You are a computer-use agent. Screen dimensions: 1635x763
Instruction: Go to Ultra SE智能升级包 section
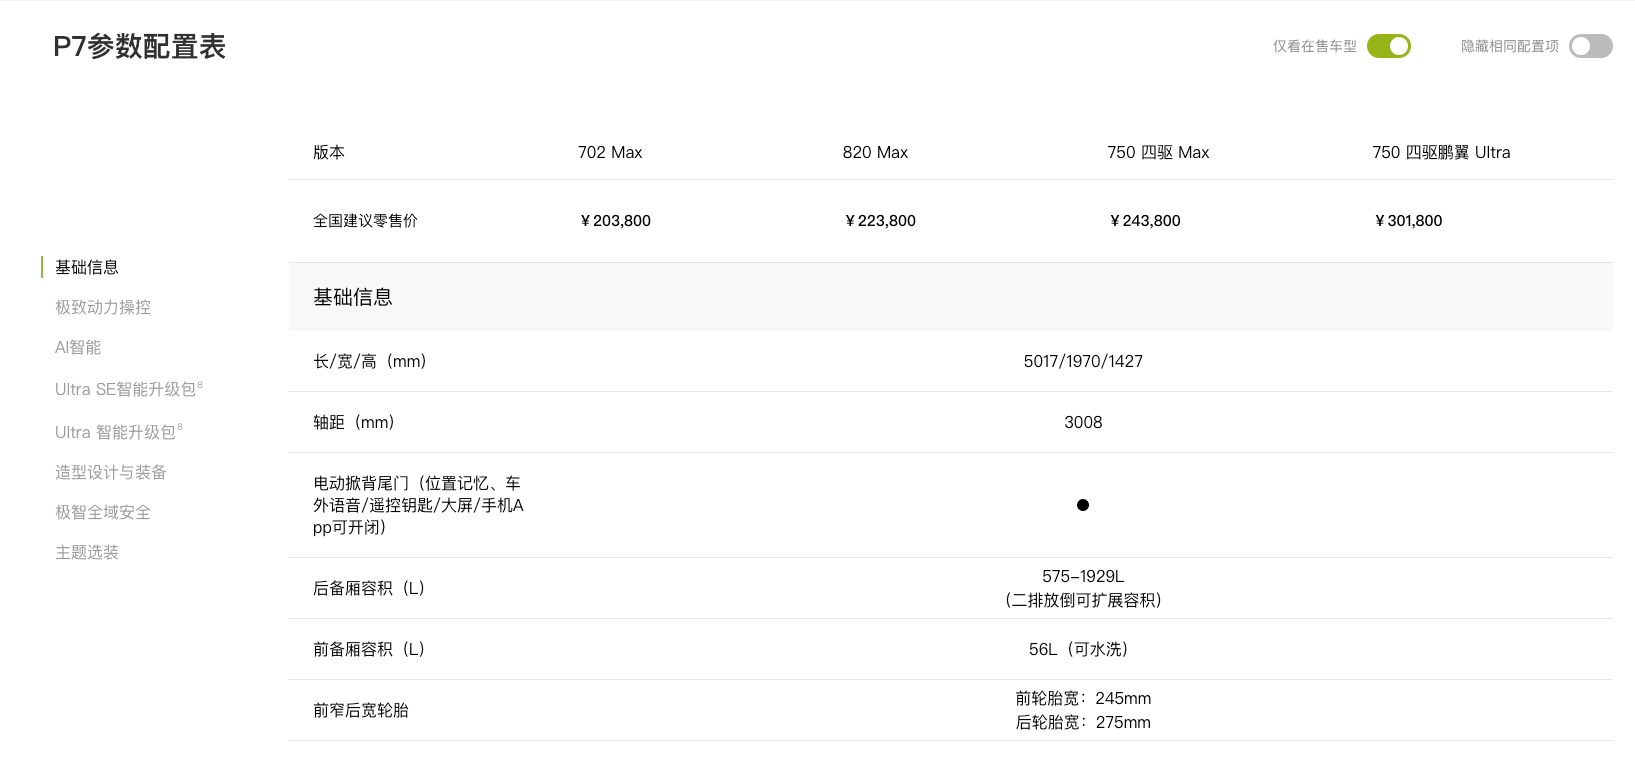coord(128,389)
